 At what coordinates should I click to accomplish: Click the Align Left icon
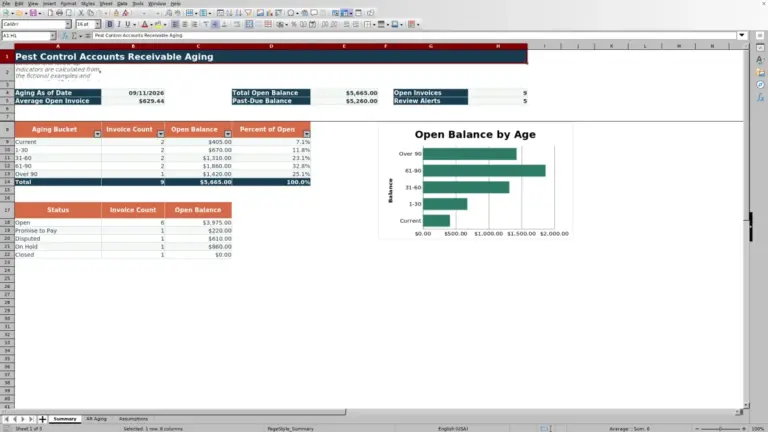point(175,24)
